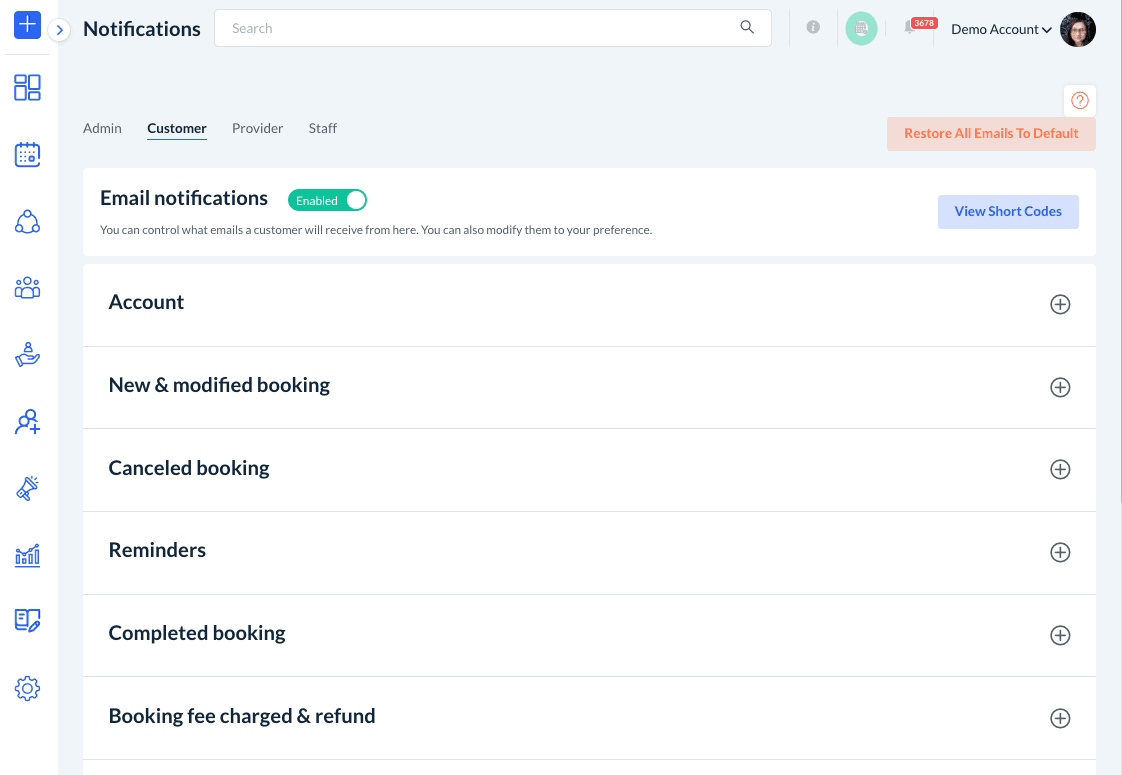Expand the Account section
This screenshot has height=775, width=1122.
[x=1060, y=304]
